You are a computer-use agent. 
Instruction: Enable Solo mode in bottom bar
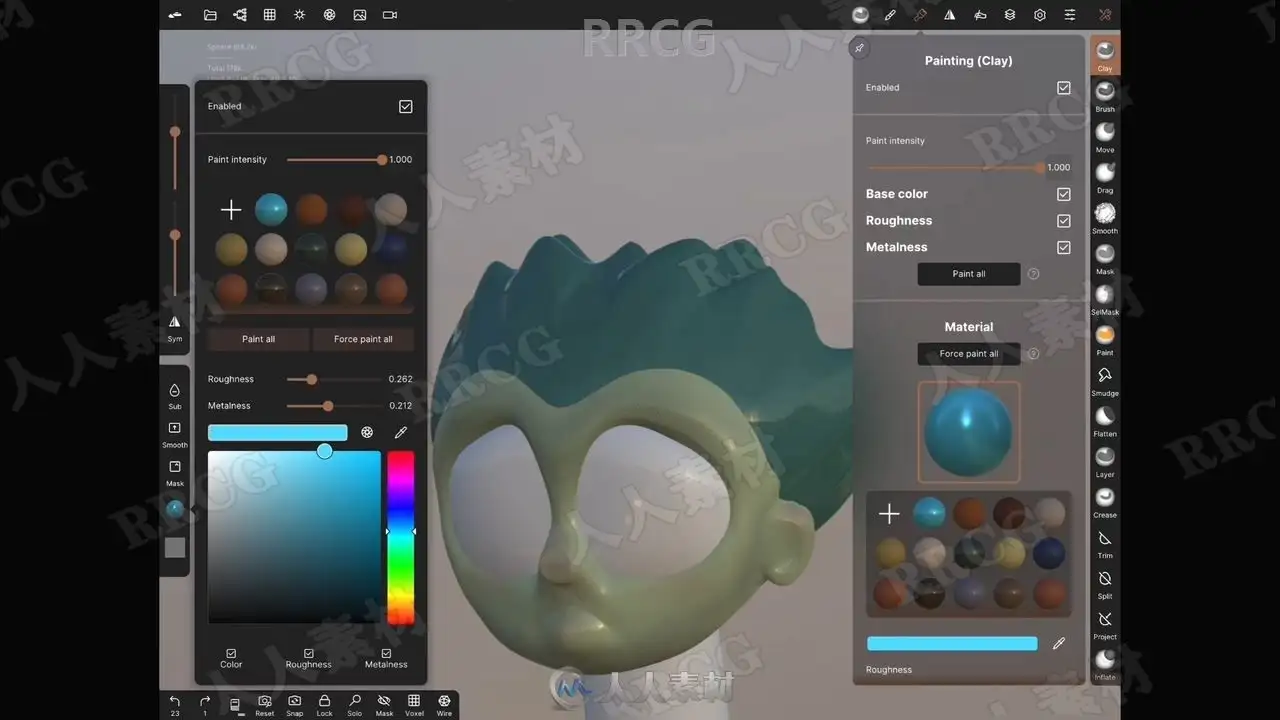point(354,705)
